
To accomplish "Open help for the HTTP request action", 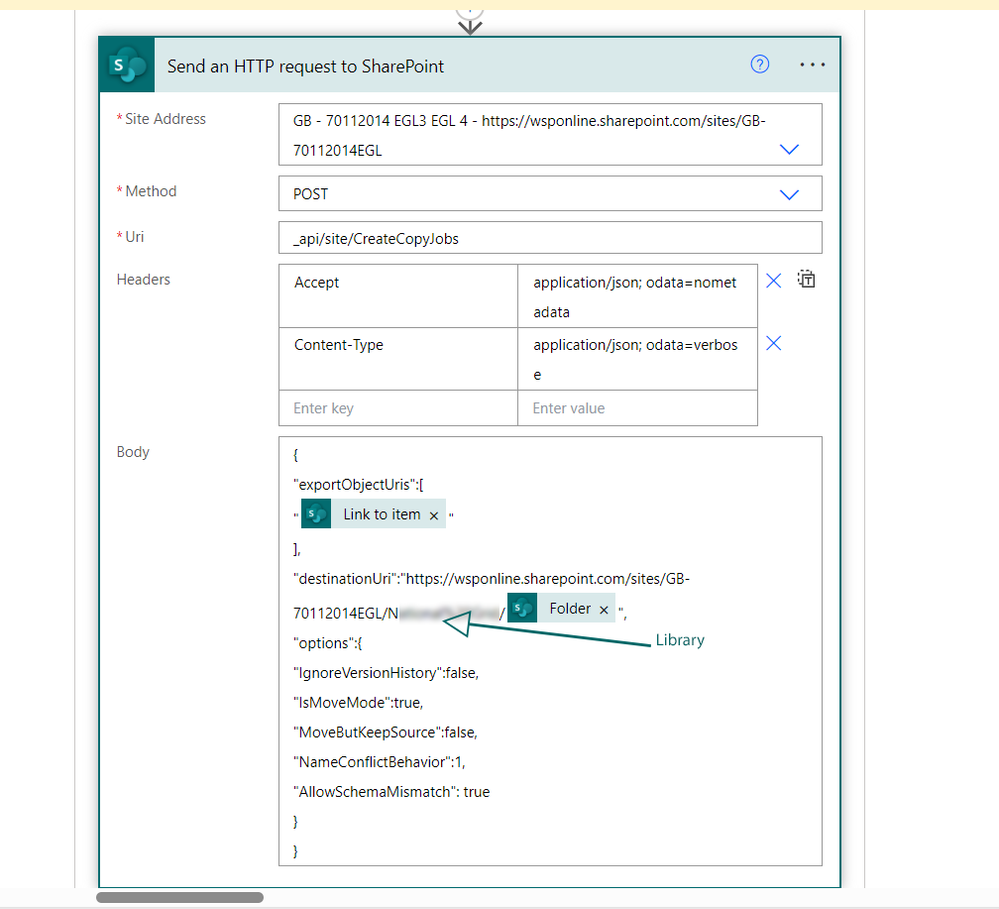I will point(759,64).
